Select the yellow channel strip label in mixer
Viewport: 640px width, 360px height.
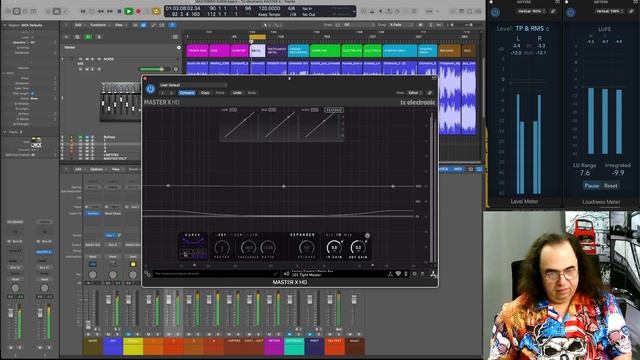click(x=133, y=346)
